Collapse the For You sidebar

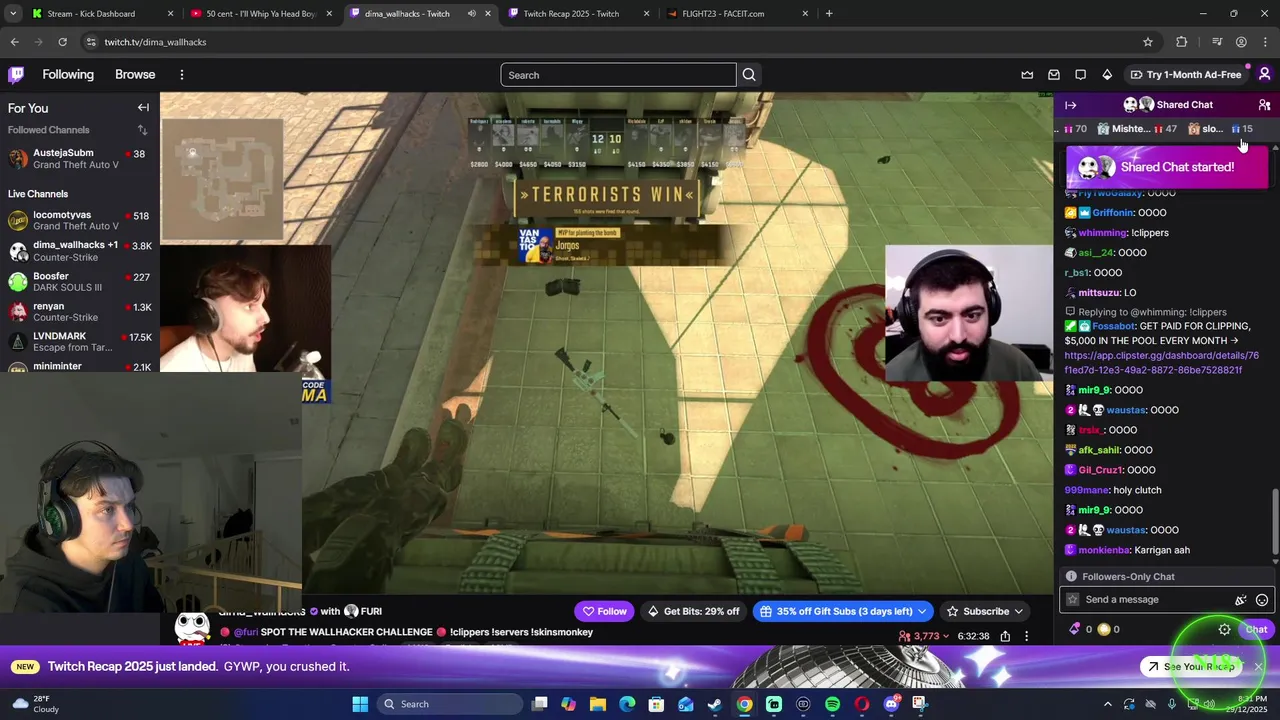pos(143,108)
